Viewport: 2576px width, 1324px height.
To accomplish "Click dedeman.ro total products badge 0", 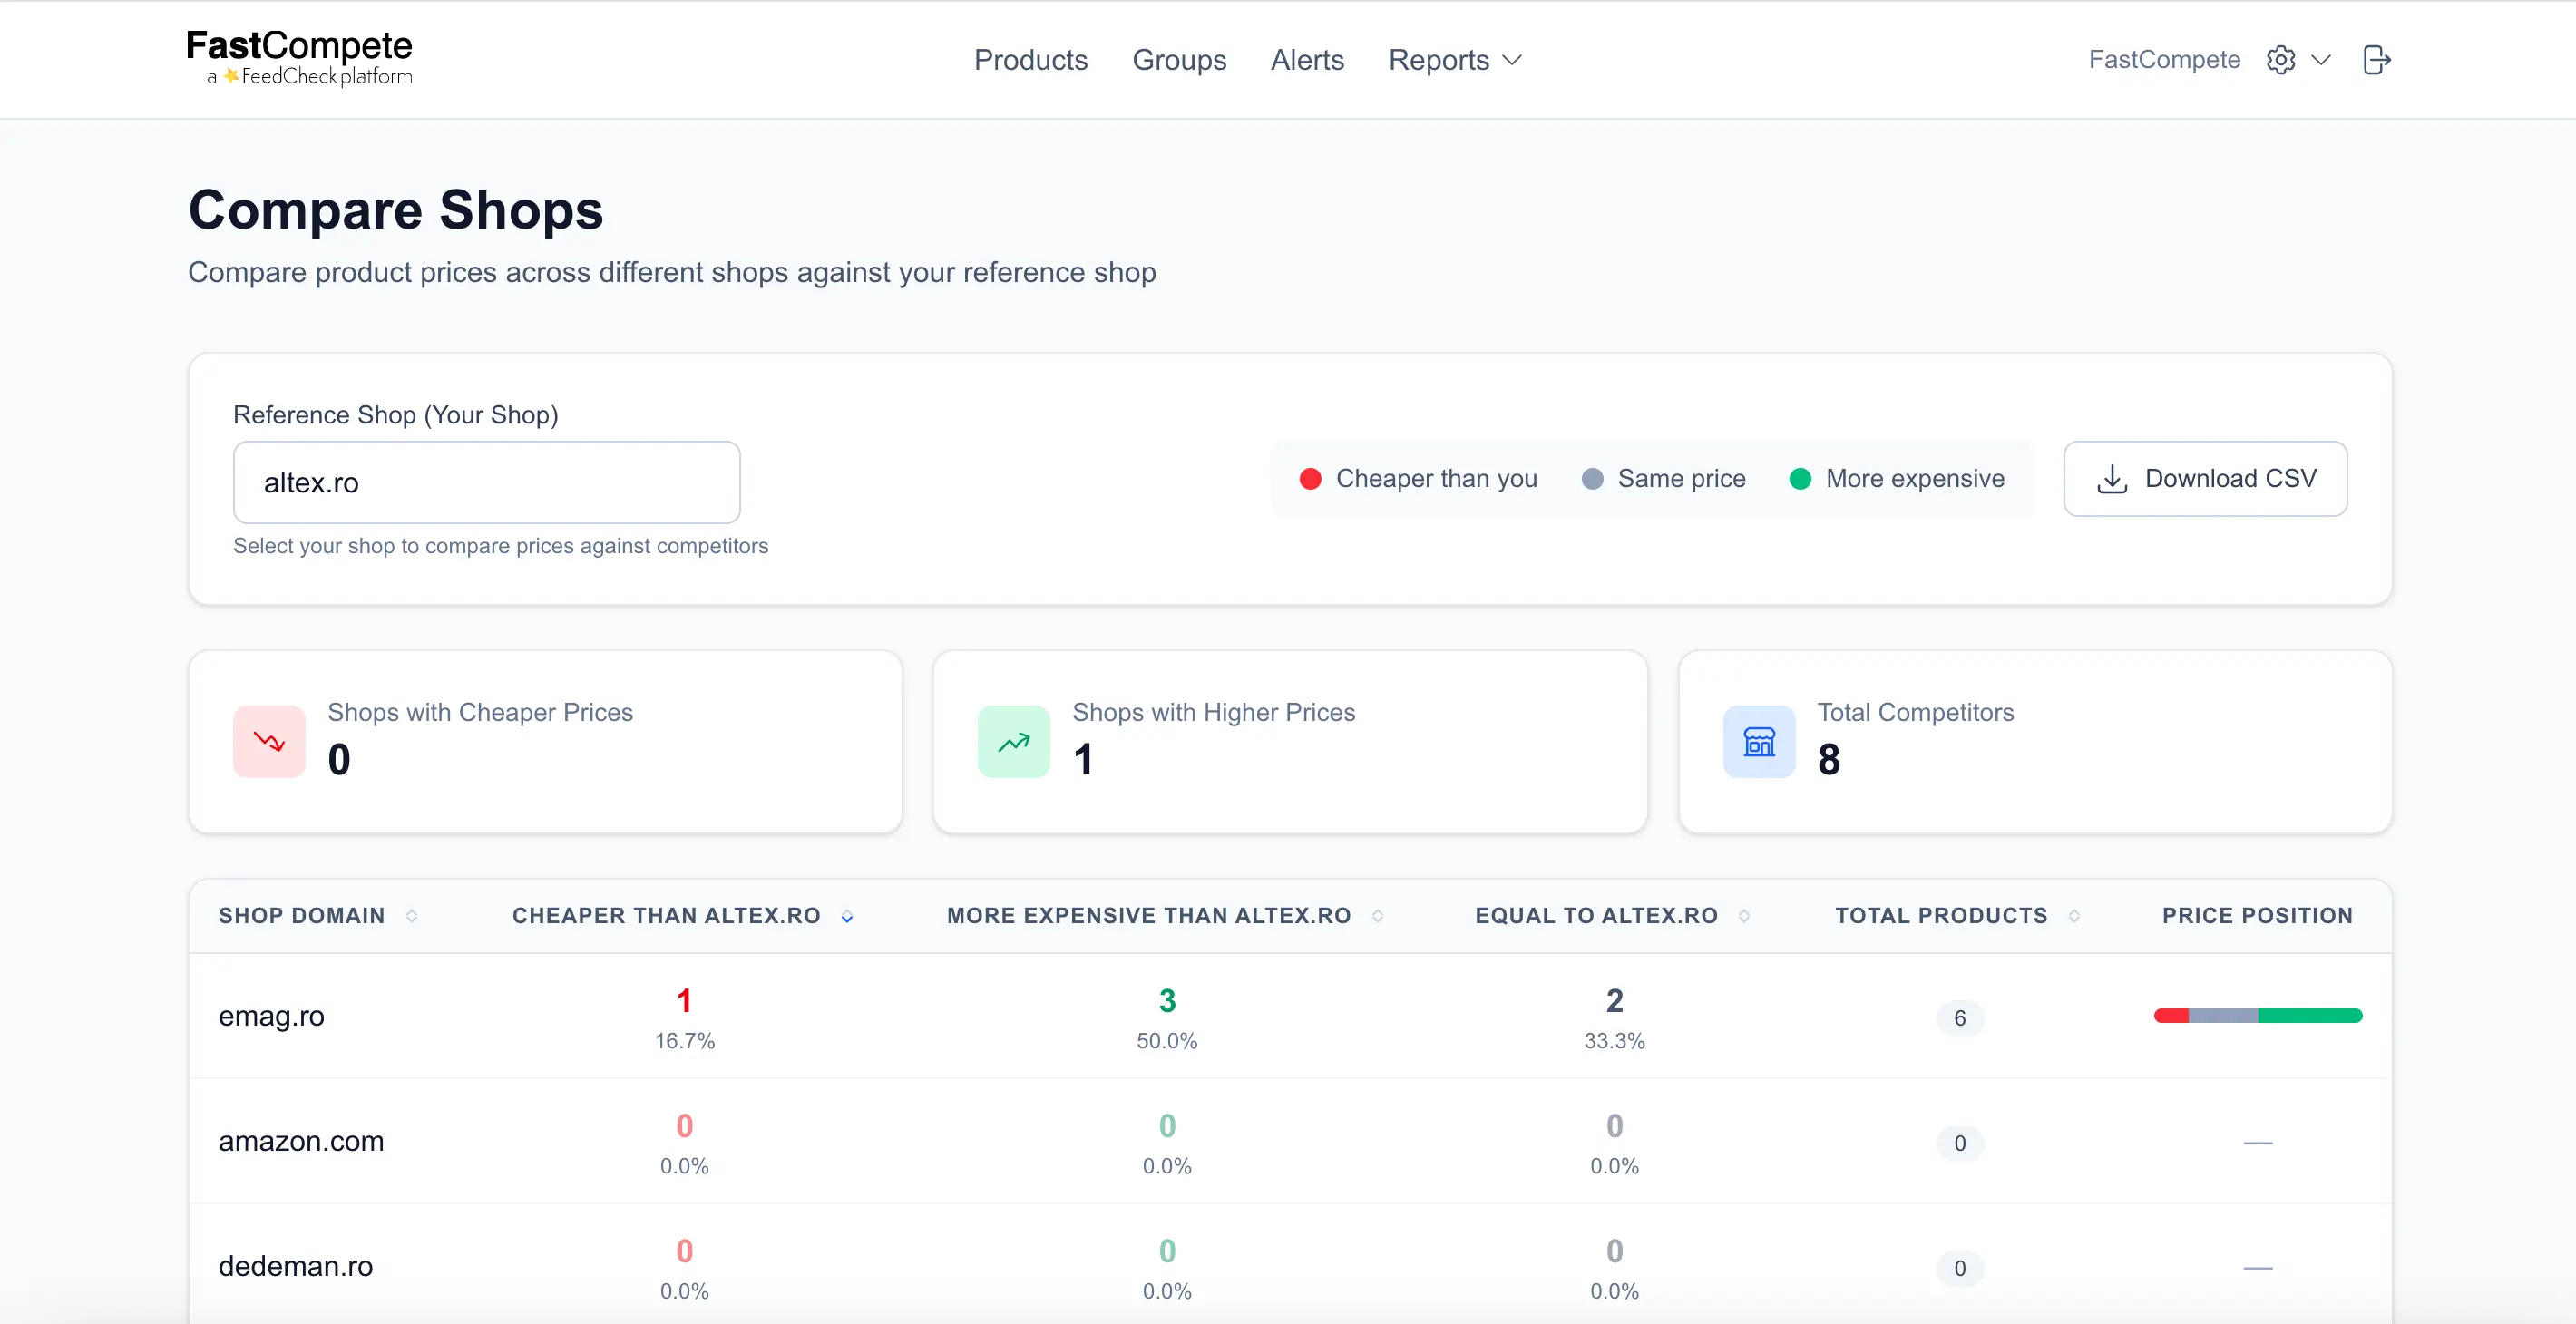I will [1960, 1268].
